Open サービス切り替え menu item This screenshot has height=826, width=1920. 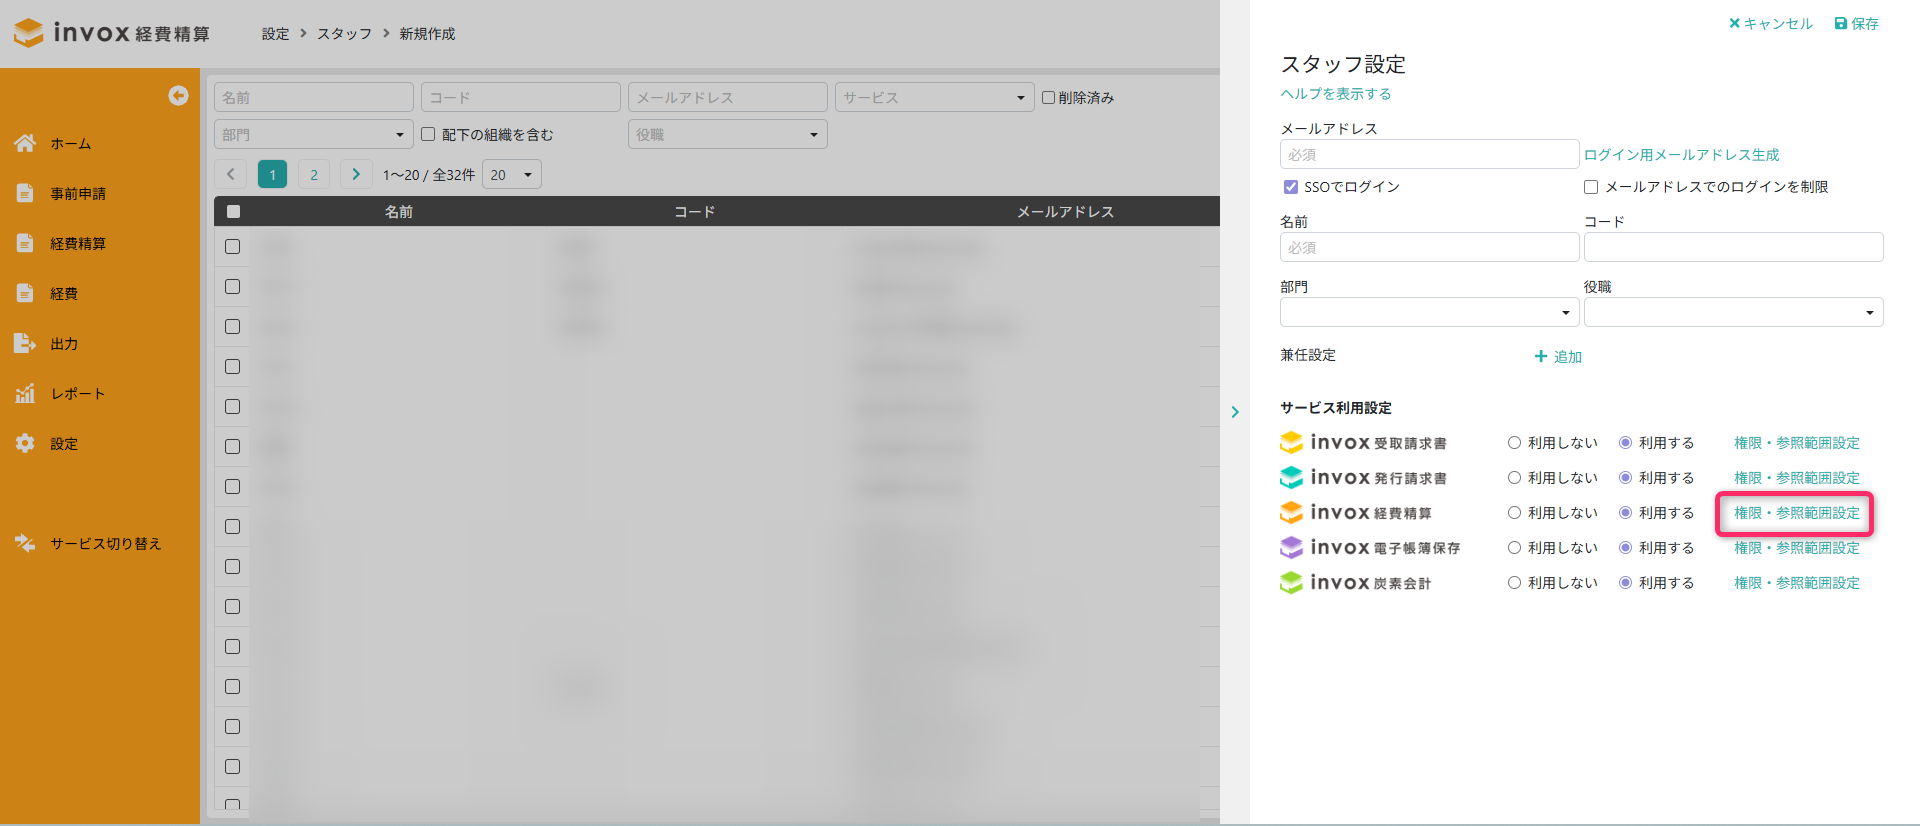click(x=106, y=544)
